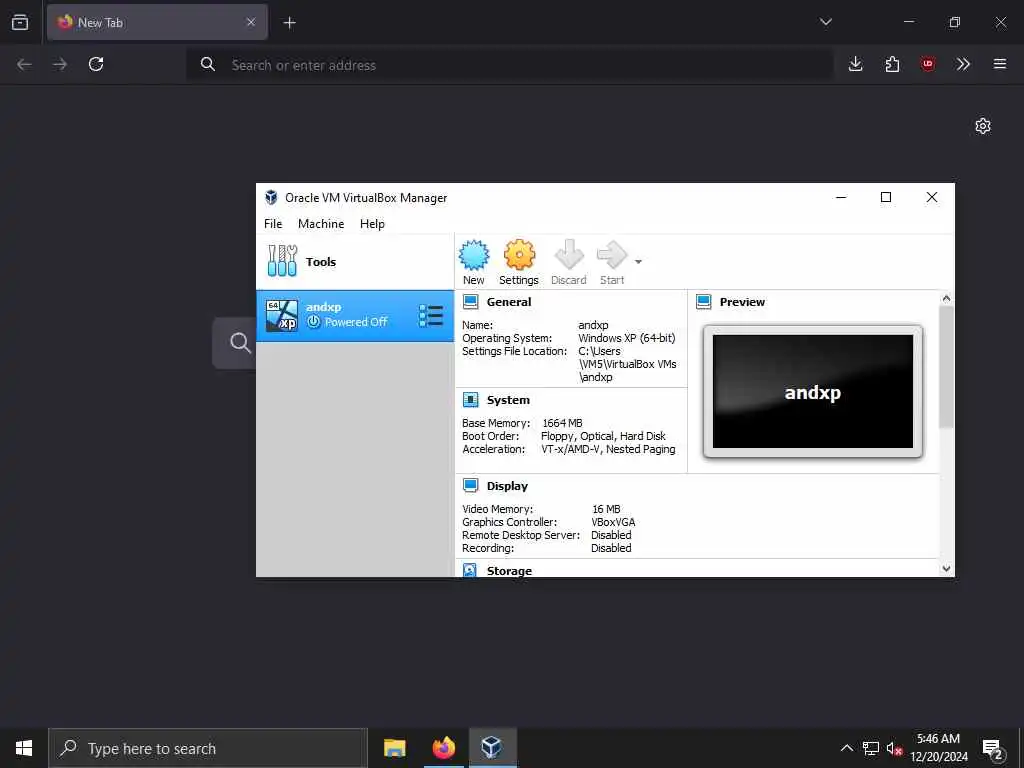Screen dimensions: 1024x768
Task: Click the General section monitor icon
Action: coord(470,302)
